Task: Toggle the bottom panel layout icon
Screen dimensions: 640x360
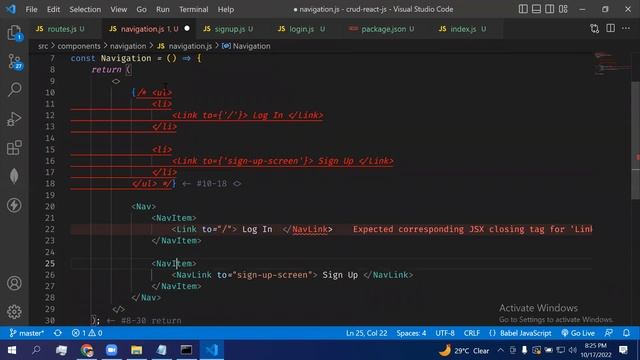Action: (536, 9)
